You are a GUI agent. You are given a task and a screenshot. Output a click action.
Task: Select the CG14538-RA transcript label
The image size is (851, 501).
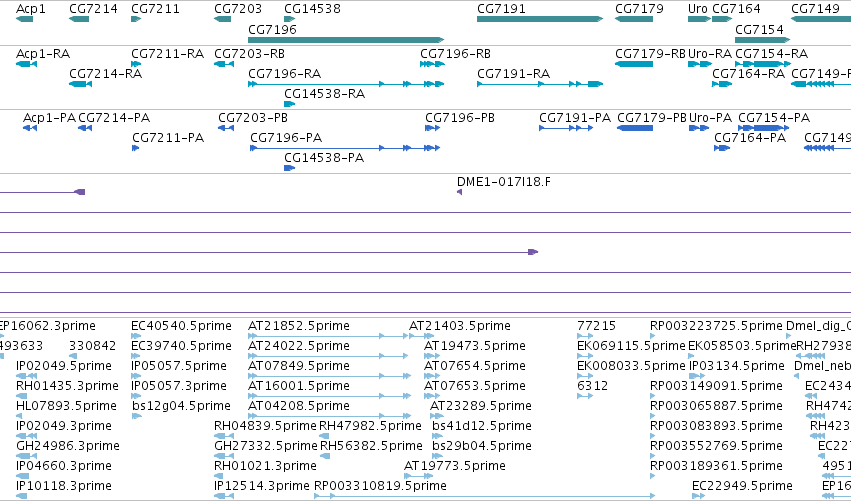click(325, 94)
